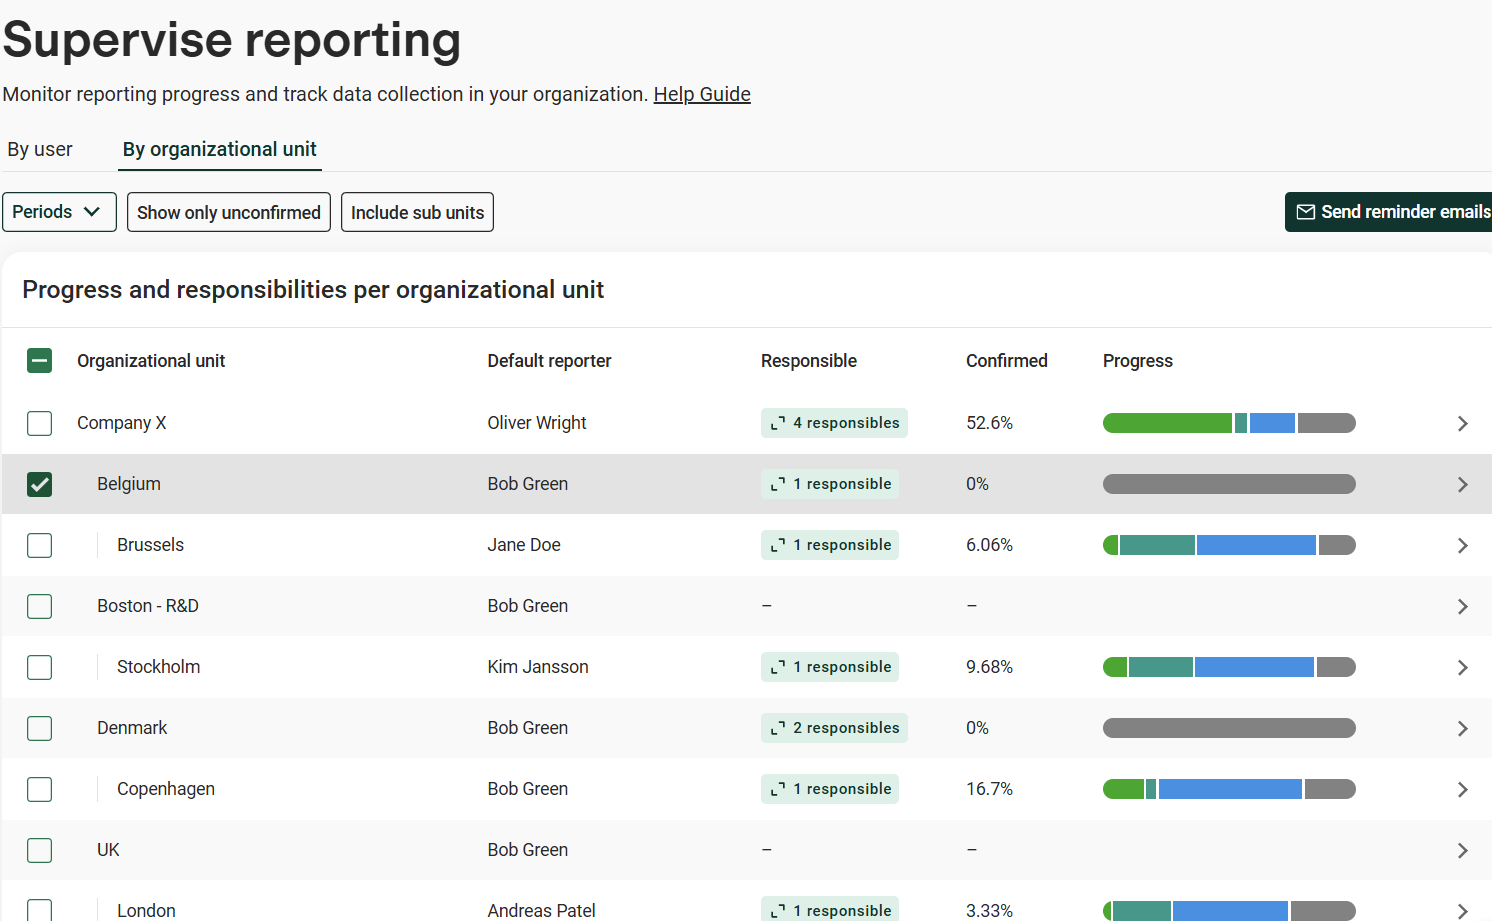Check the Copenhagen row checkbox
Image resolution: width=1492 pixels, height=921 pixels.
[x=40, y=790]
